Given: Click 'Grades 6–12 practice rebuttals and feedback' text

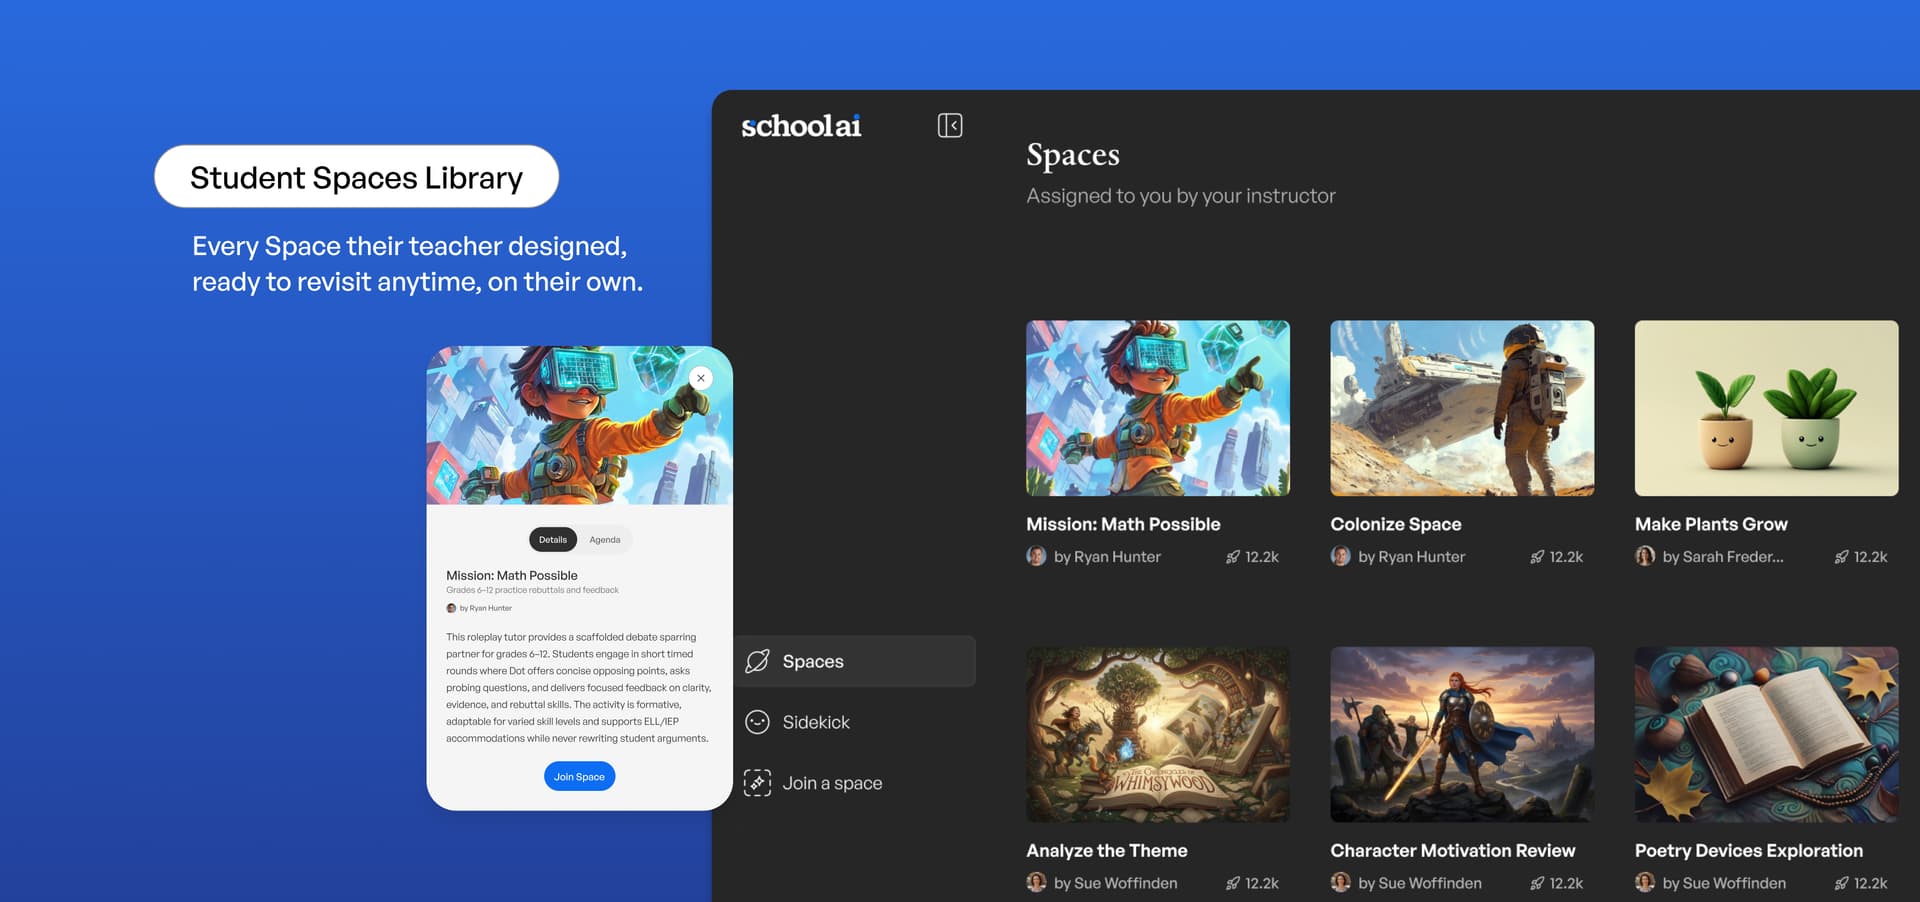Looking at the screenshot, I should [532, 590].
